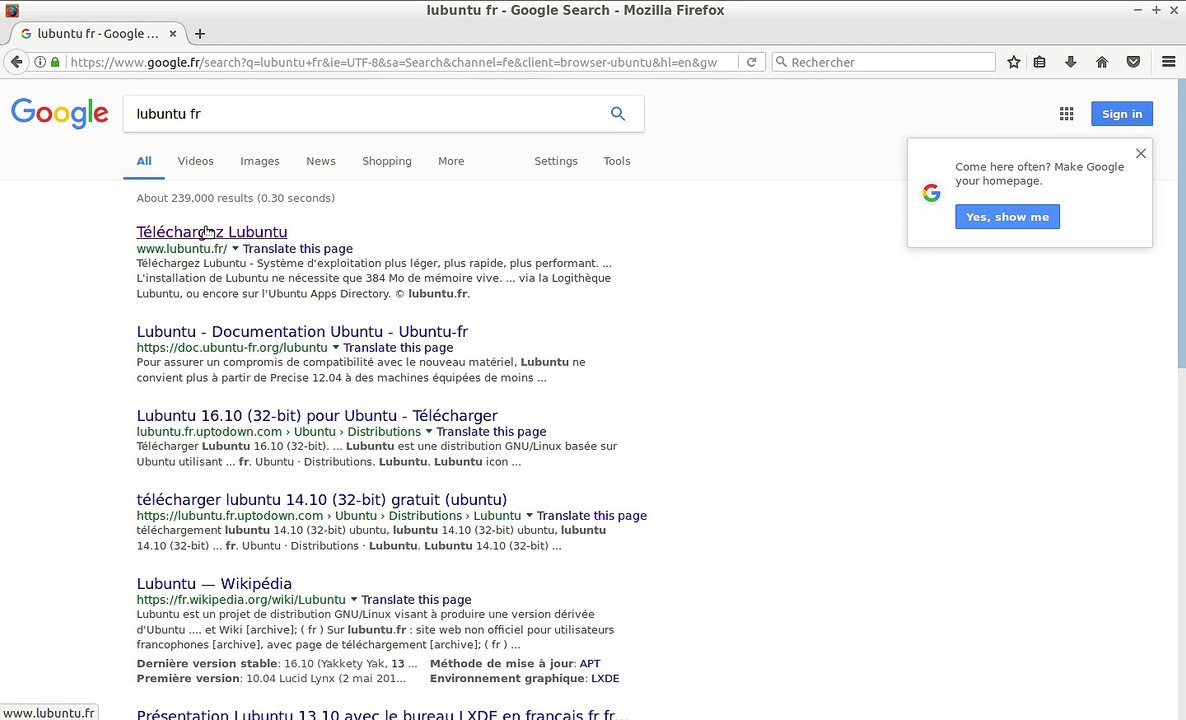Open 'Lubuntu 16.10 (32-bit) pour Ubuntu' link

317,415
